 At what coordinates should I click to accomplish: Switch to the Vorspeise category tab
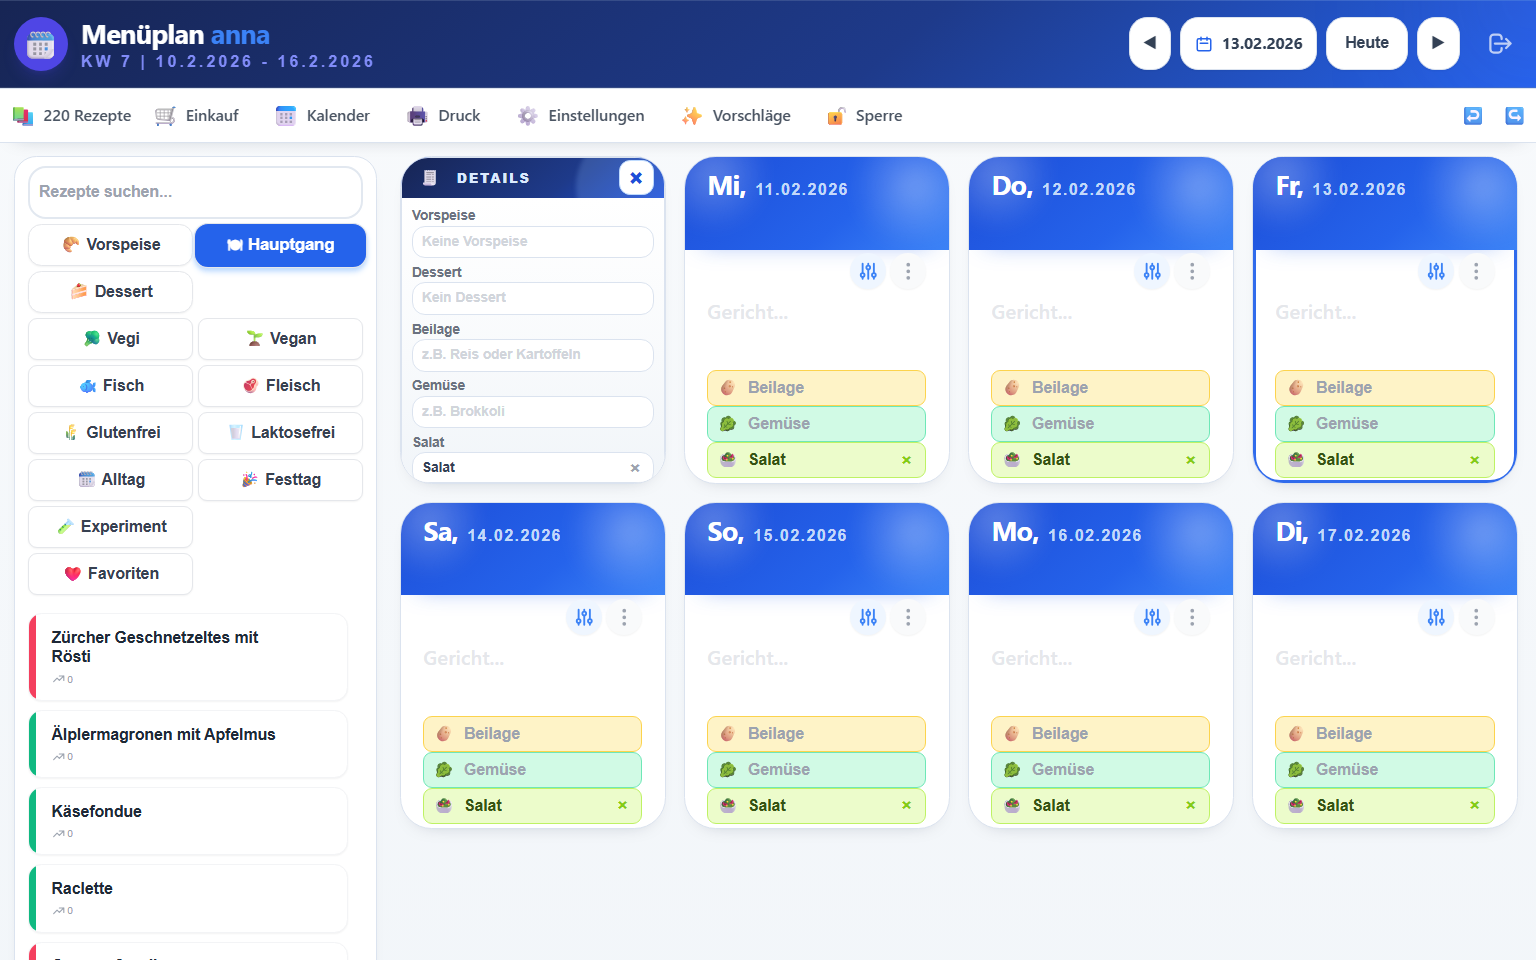111,245
